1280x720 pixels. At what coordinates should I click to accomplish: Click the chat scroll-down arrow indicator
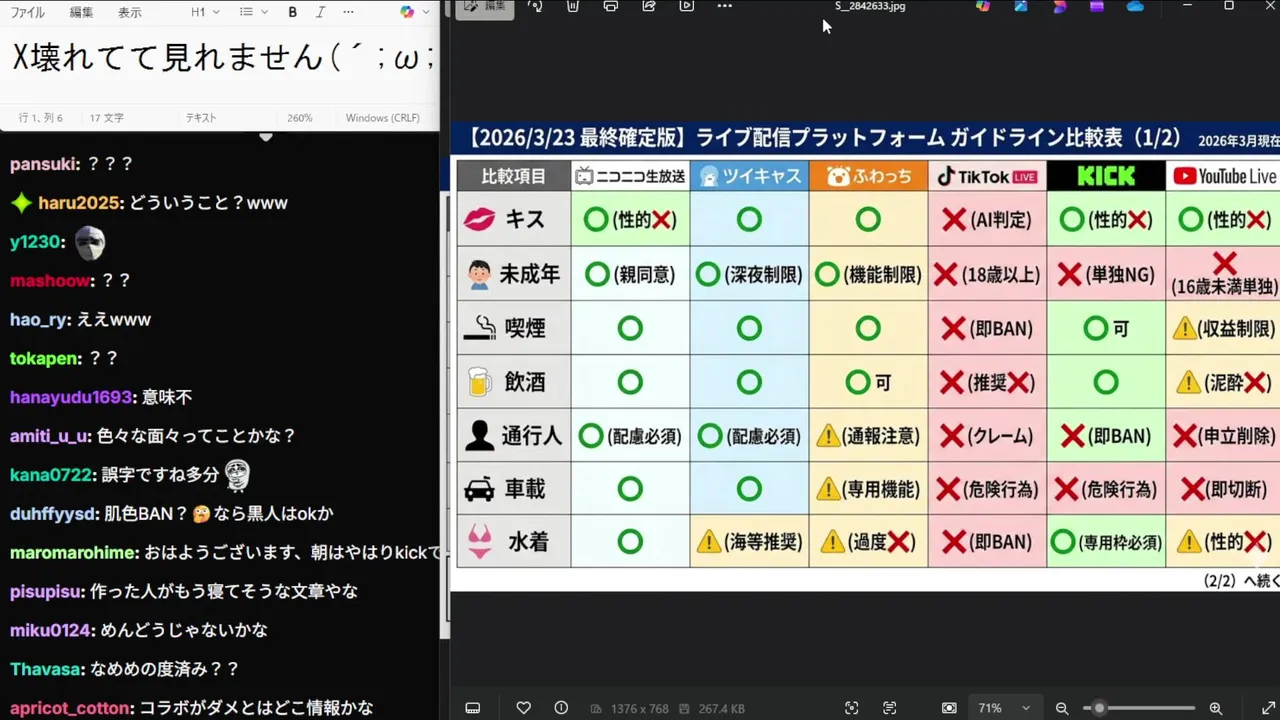click(x=266, y=137)
